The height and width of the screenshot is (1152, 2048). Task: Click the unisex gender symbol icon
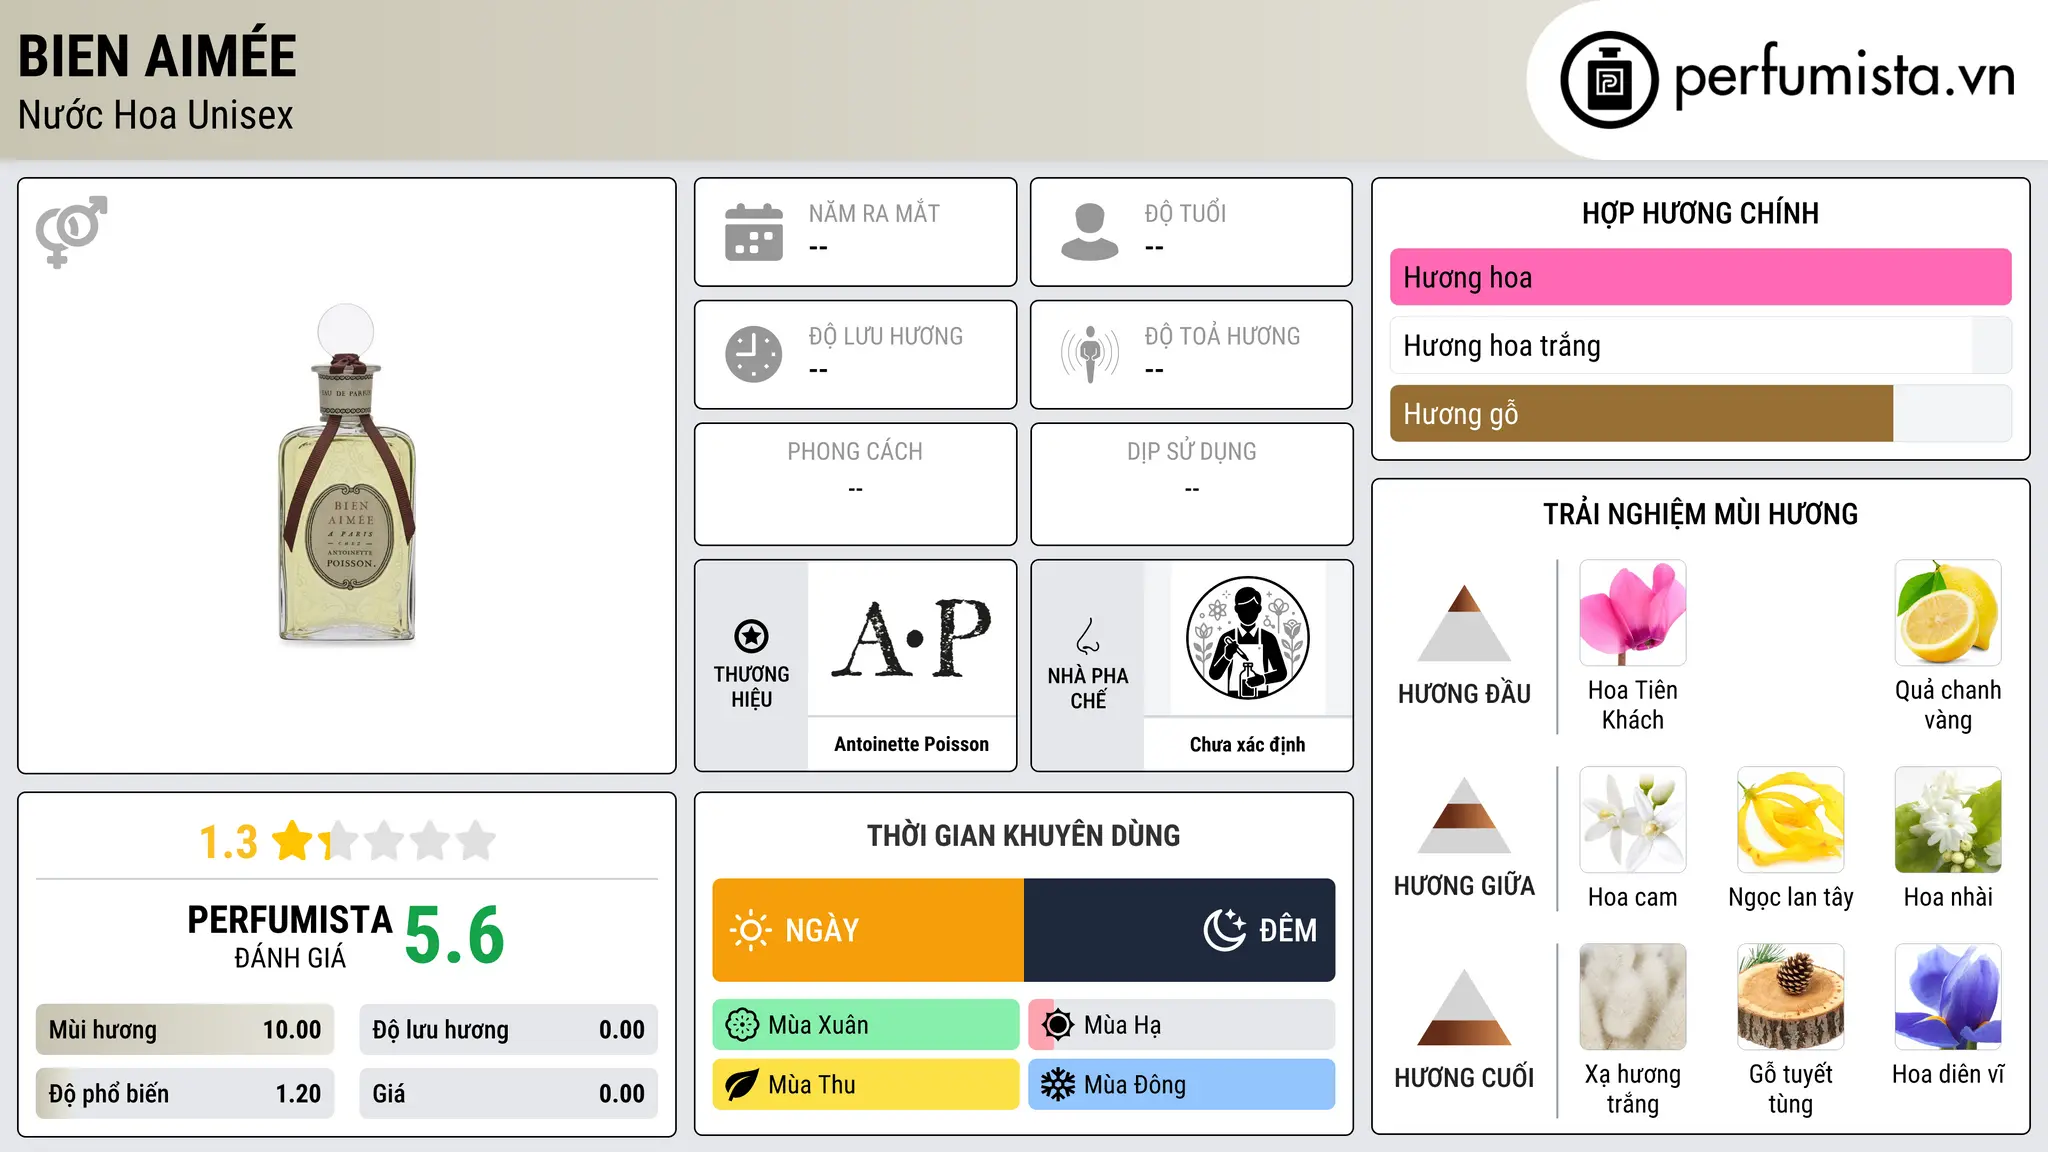[x=71, y=231]
